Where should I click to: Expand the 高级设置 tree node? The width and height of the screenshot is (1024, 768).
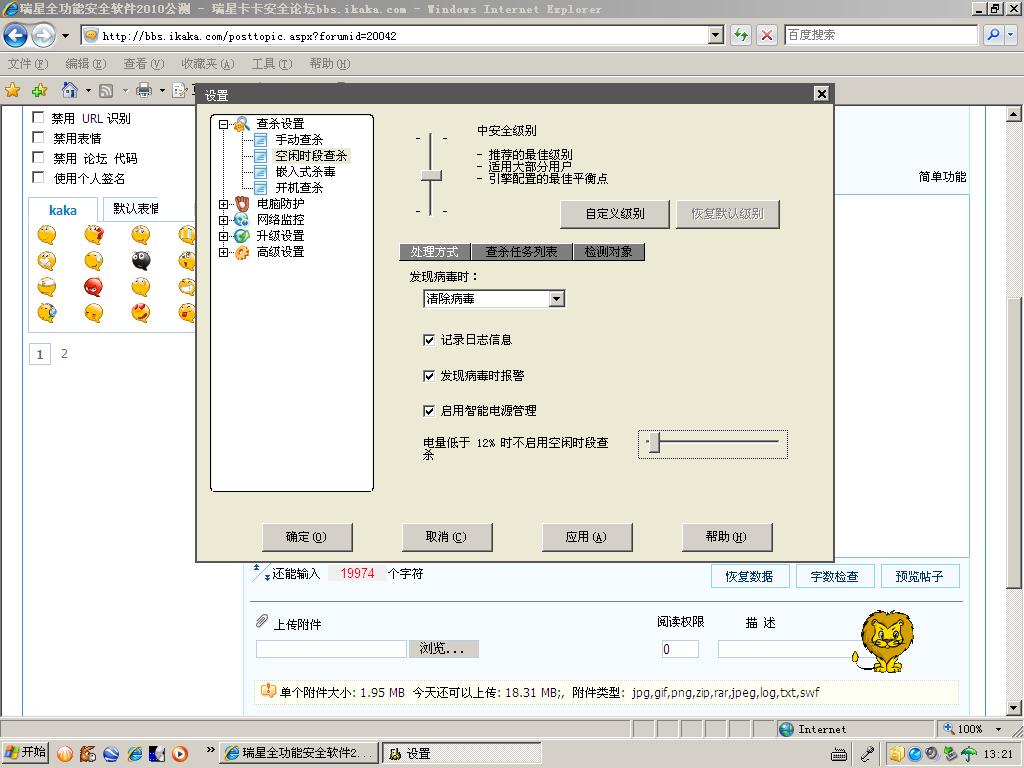point(223,252)
